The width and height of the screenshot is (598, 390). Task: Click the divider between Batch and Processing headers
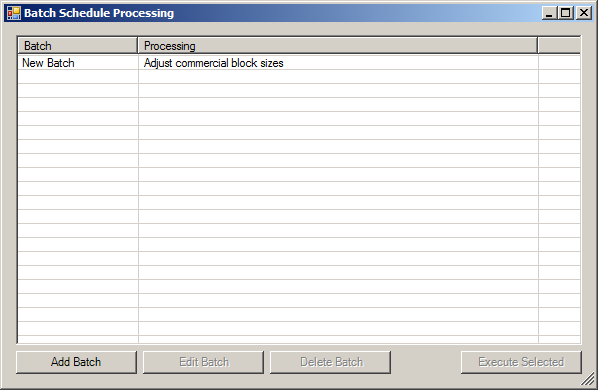point(138,46)
